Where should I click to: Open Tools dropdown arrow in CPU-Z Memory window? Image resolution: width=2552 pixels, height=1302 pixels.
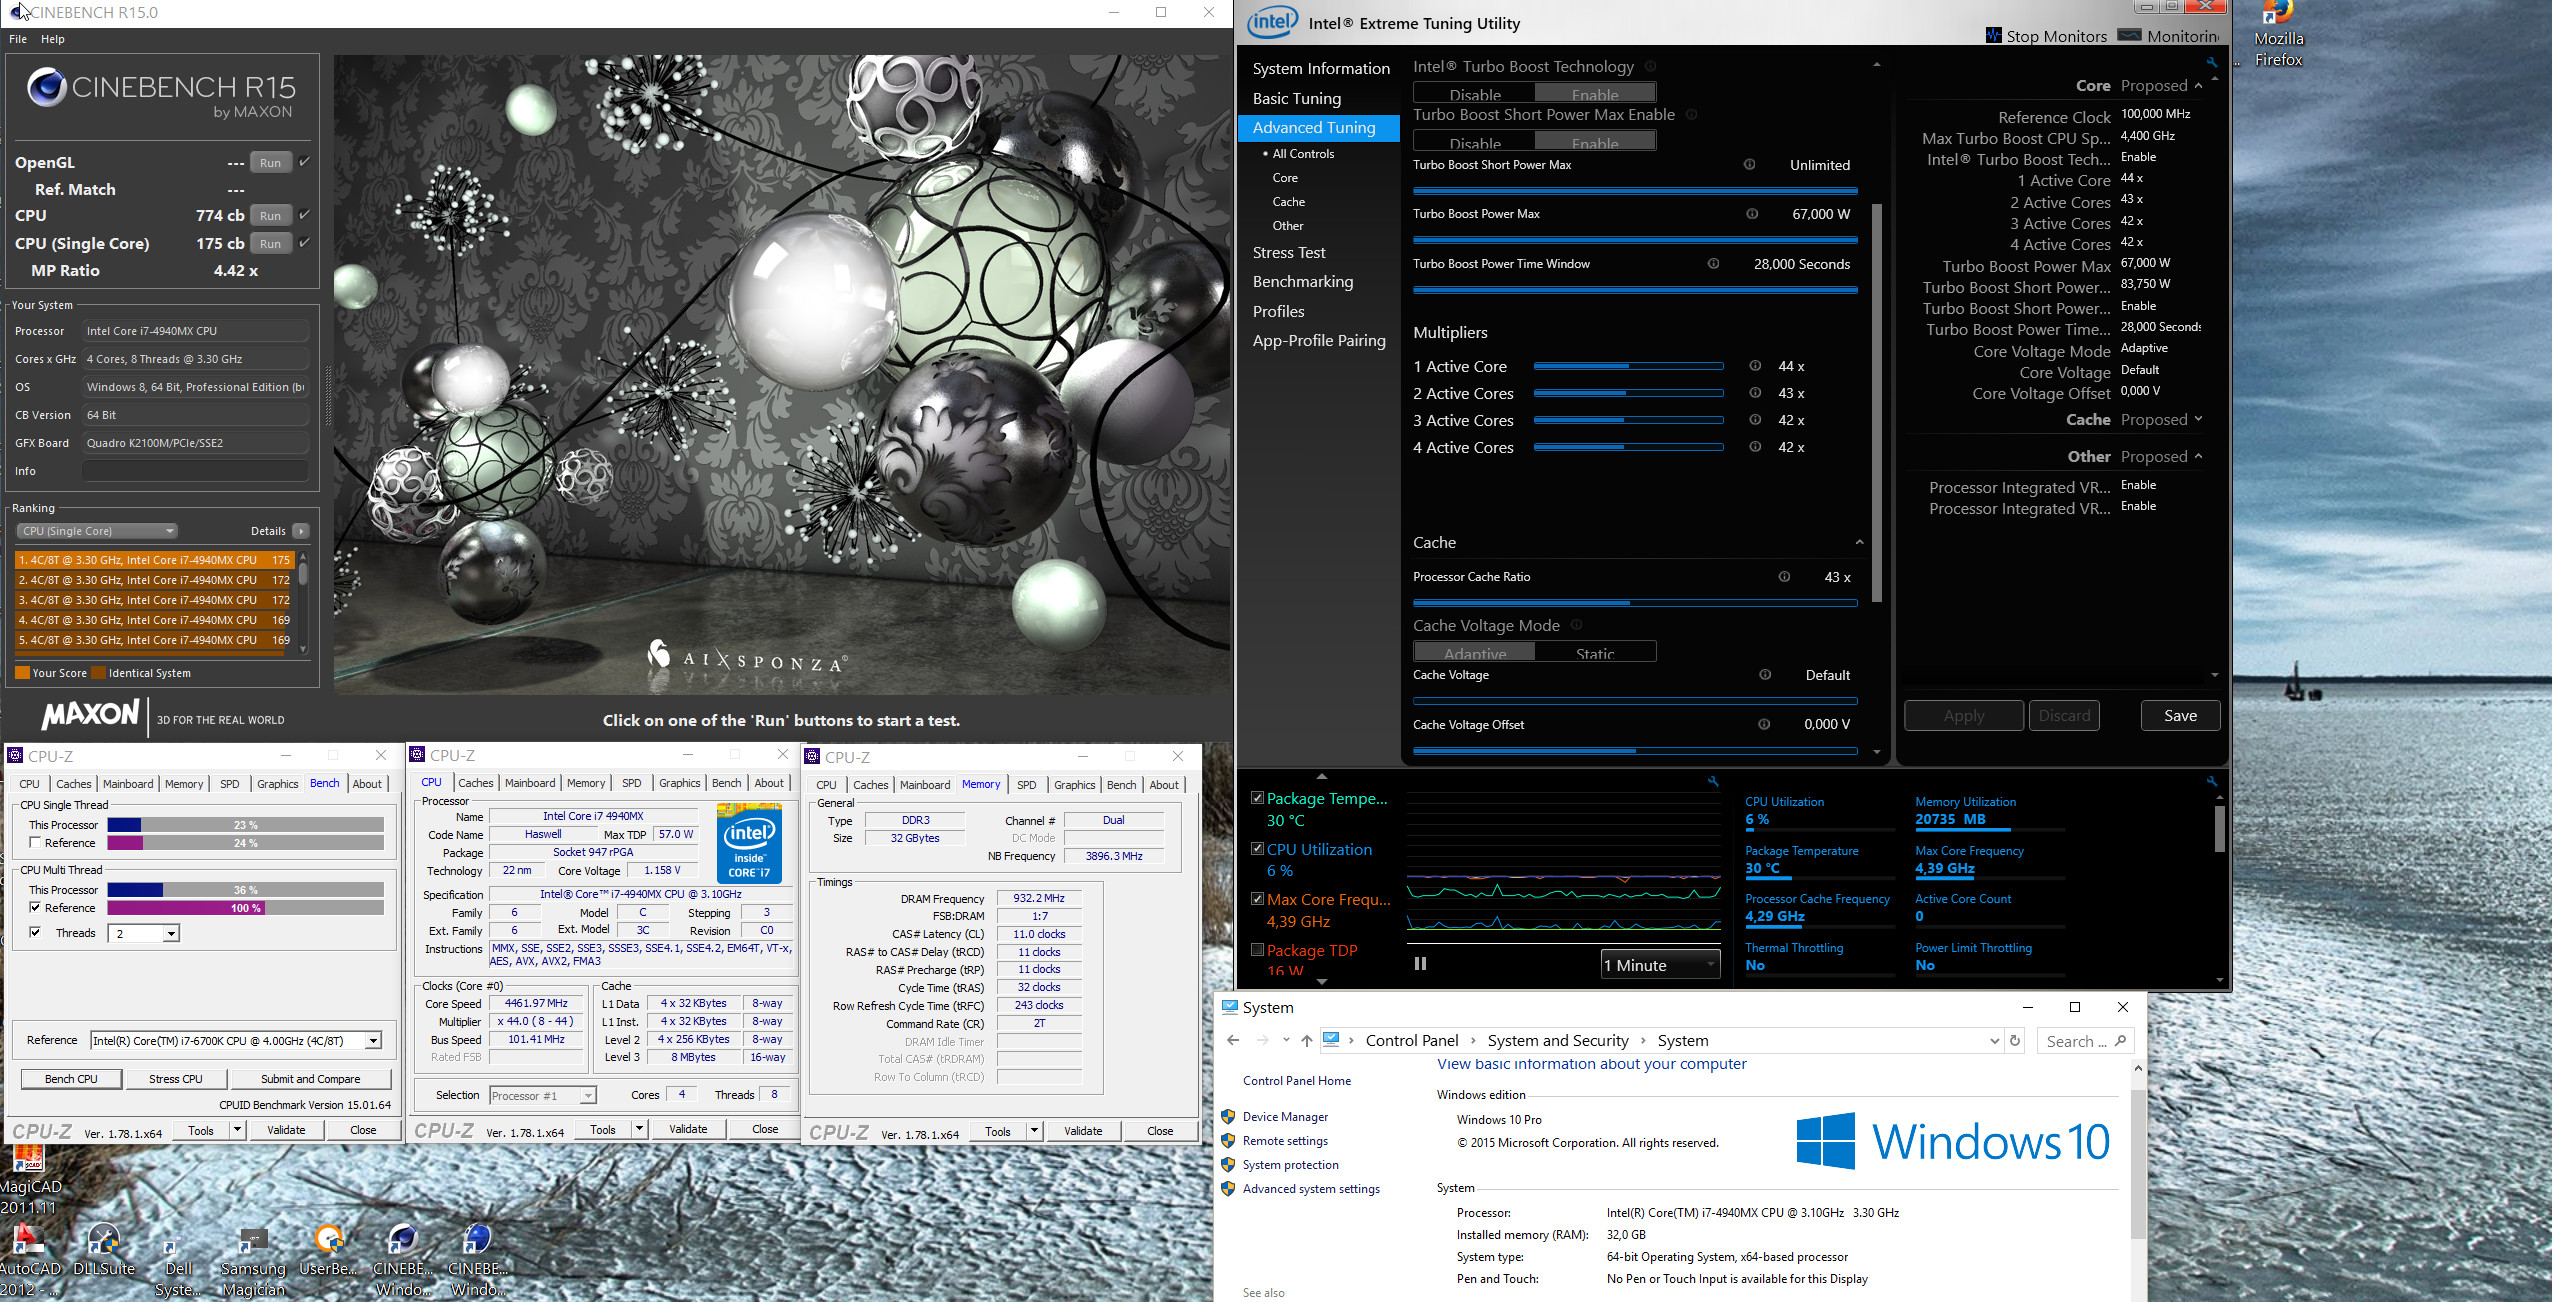pos(1034,1131)
